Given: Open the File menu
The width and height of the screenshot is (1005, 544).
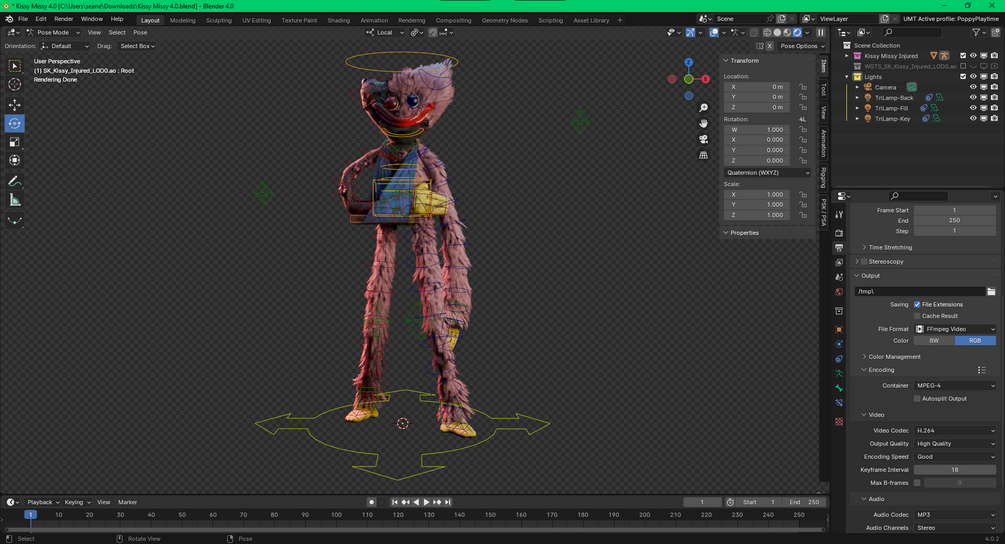Looking at the screenshot, I should (x=23, y=19).
